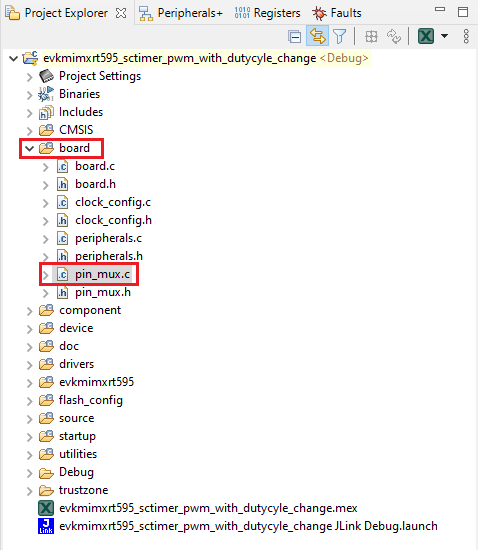Image resolution: width=478 pixels, height=550 pixels.
Task: Select the CMSIS folder icon
Action: 46,130
